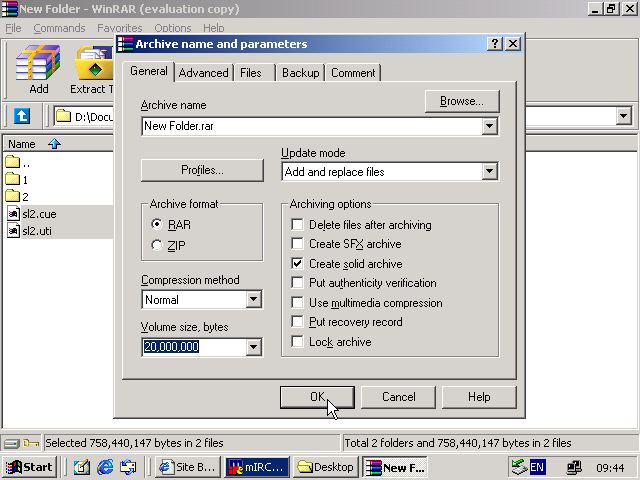Viewport: 640px width, 480px height.
Task: Click the Cancel button
Action: [x=398, y=397]
